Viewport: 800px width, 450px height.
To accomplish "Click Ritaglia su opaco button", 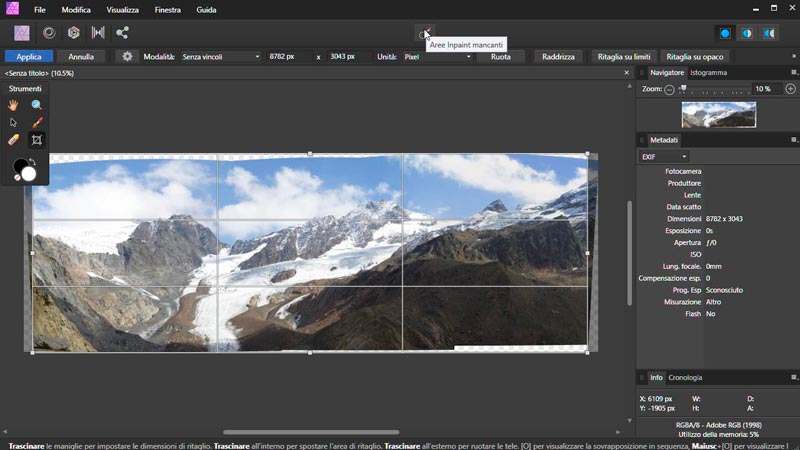I will click(x=695, y=57).
